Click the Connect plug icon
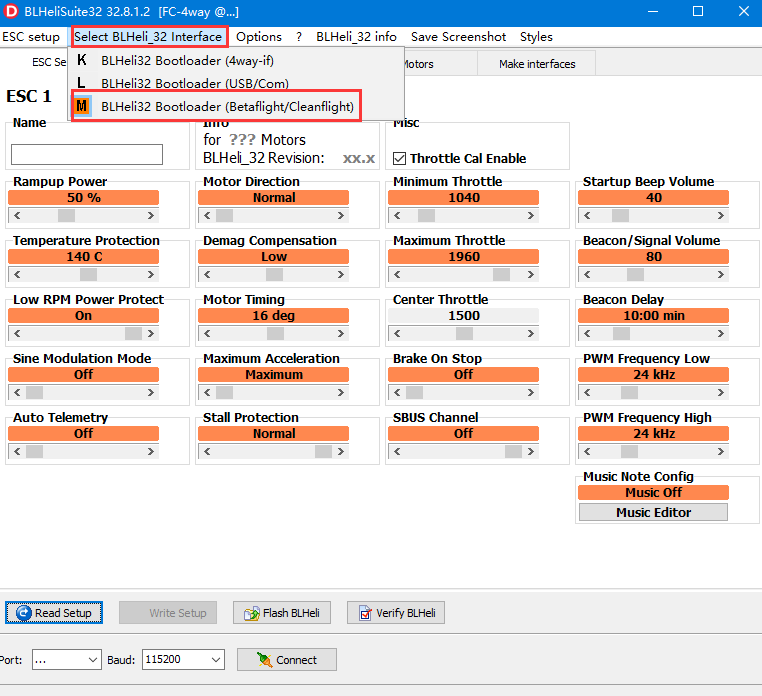The image size is (762, 696). click(x=264, y=660)
